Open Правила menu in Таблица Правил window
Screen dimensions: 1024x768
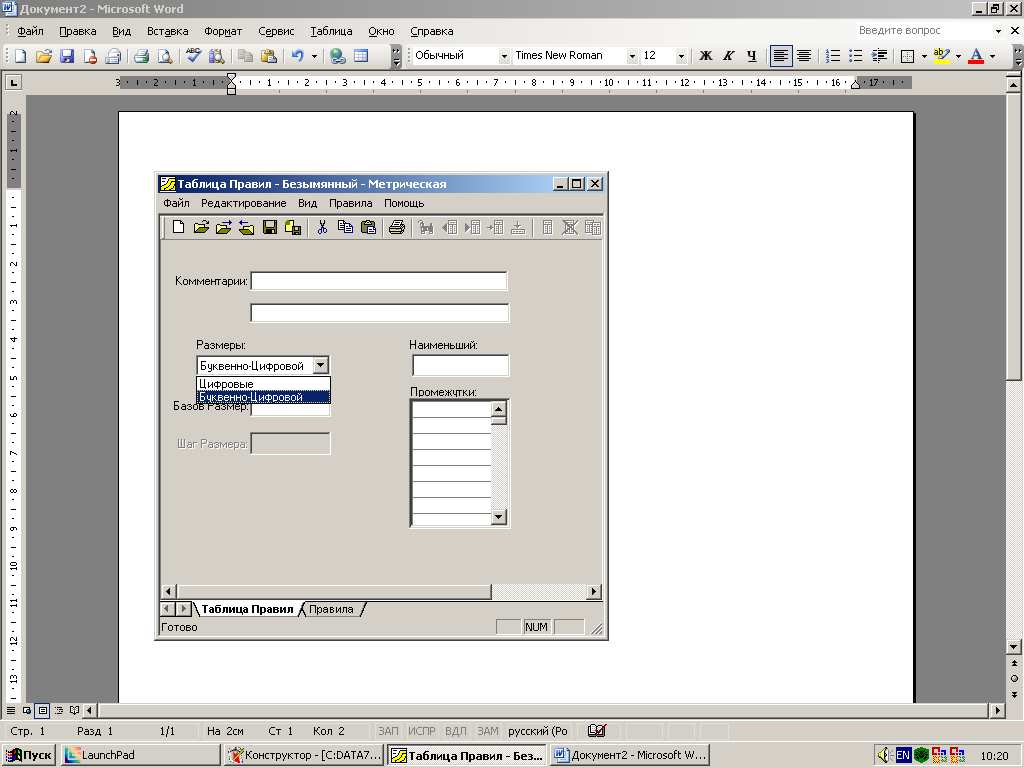click(350, 203)
